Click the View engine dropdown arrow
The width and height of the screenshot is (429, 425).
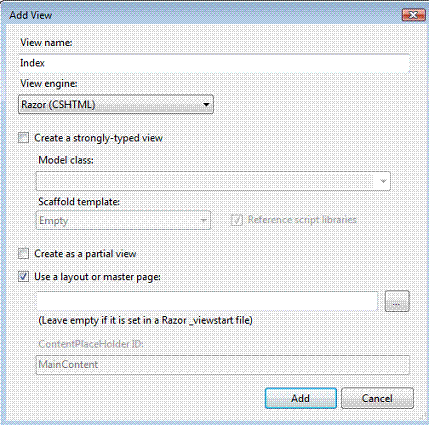click(206, 105)
